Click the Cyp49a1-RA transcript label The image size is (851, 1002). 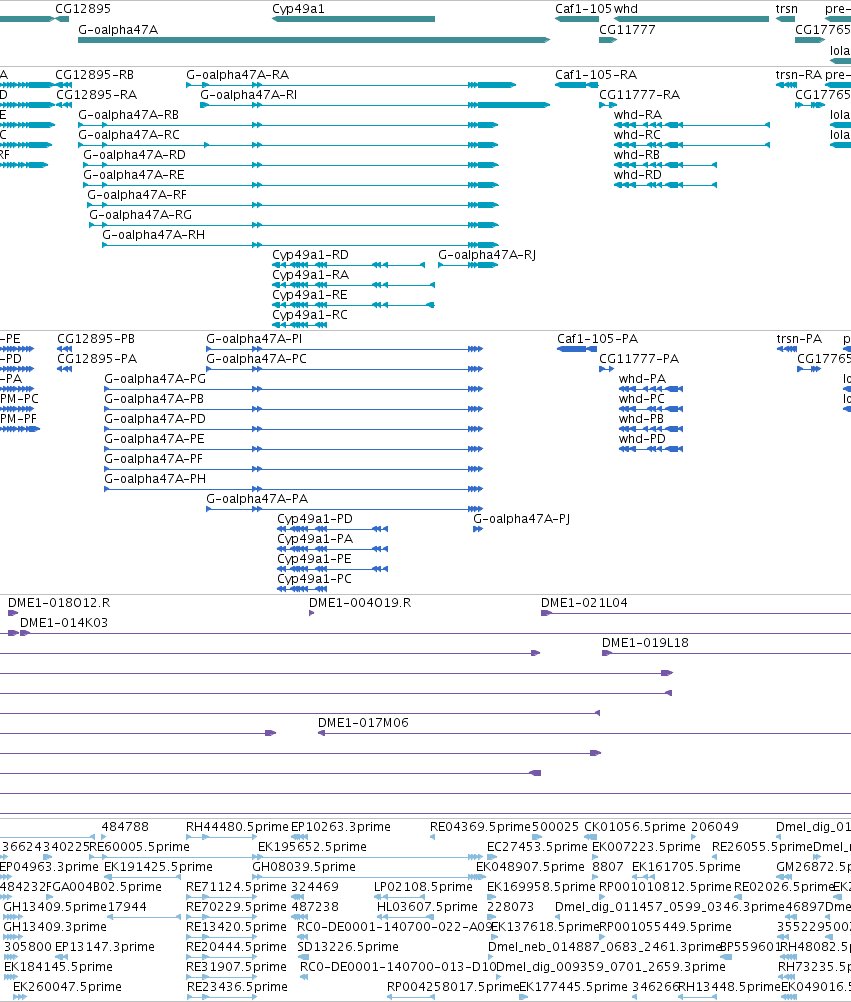pyautogui.click(x=310, y=275)
